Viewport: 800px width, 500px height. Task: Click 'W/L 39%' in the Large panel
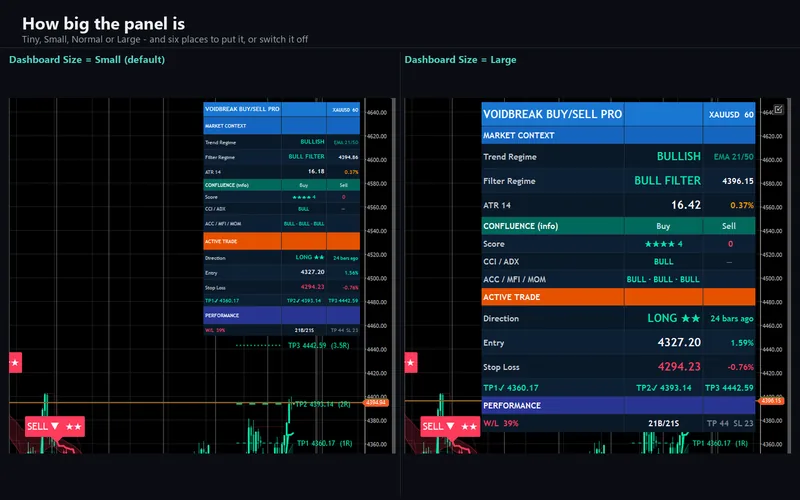point(501,423)
